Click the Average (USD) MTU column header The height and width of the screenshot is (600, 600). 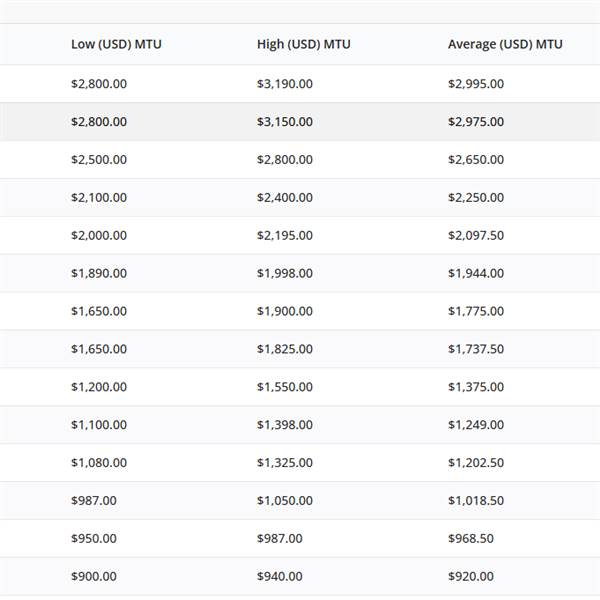point(505,45)
